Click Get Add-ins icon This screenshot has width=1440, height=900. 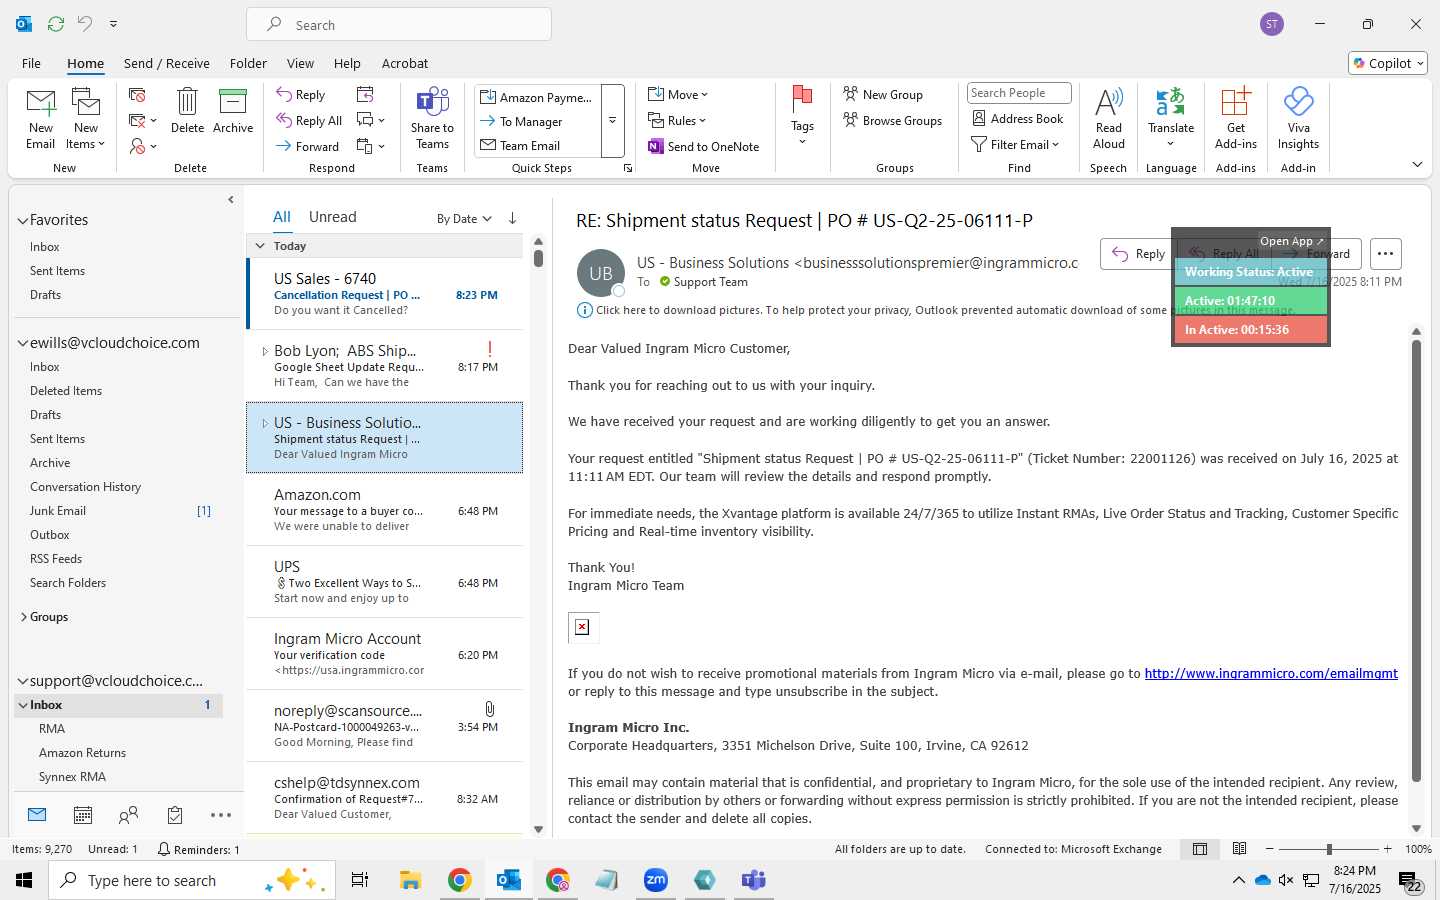(1236, 118)
